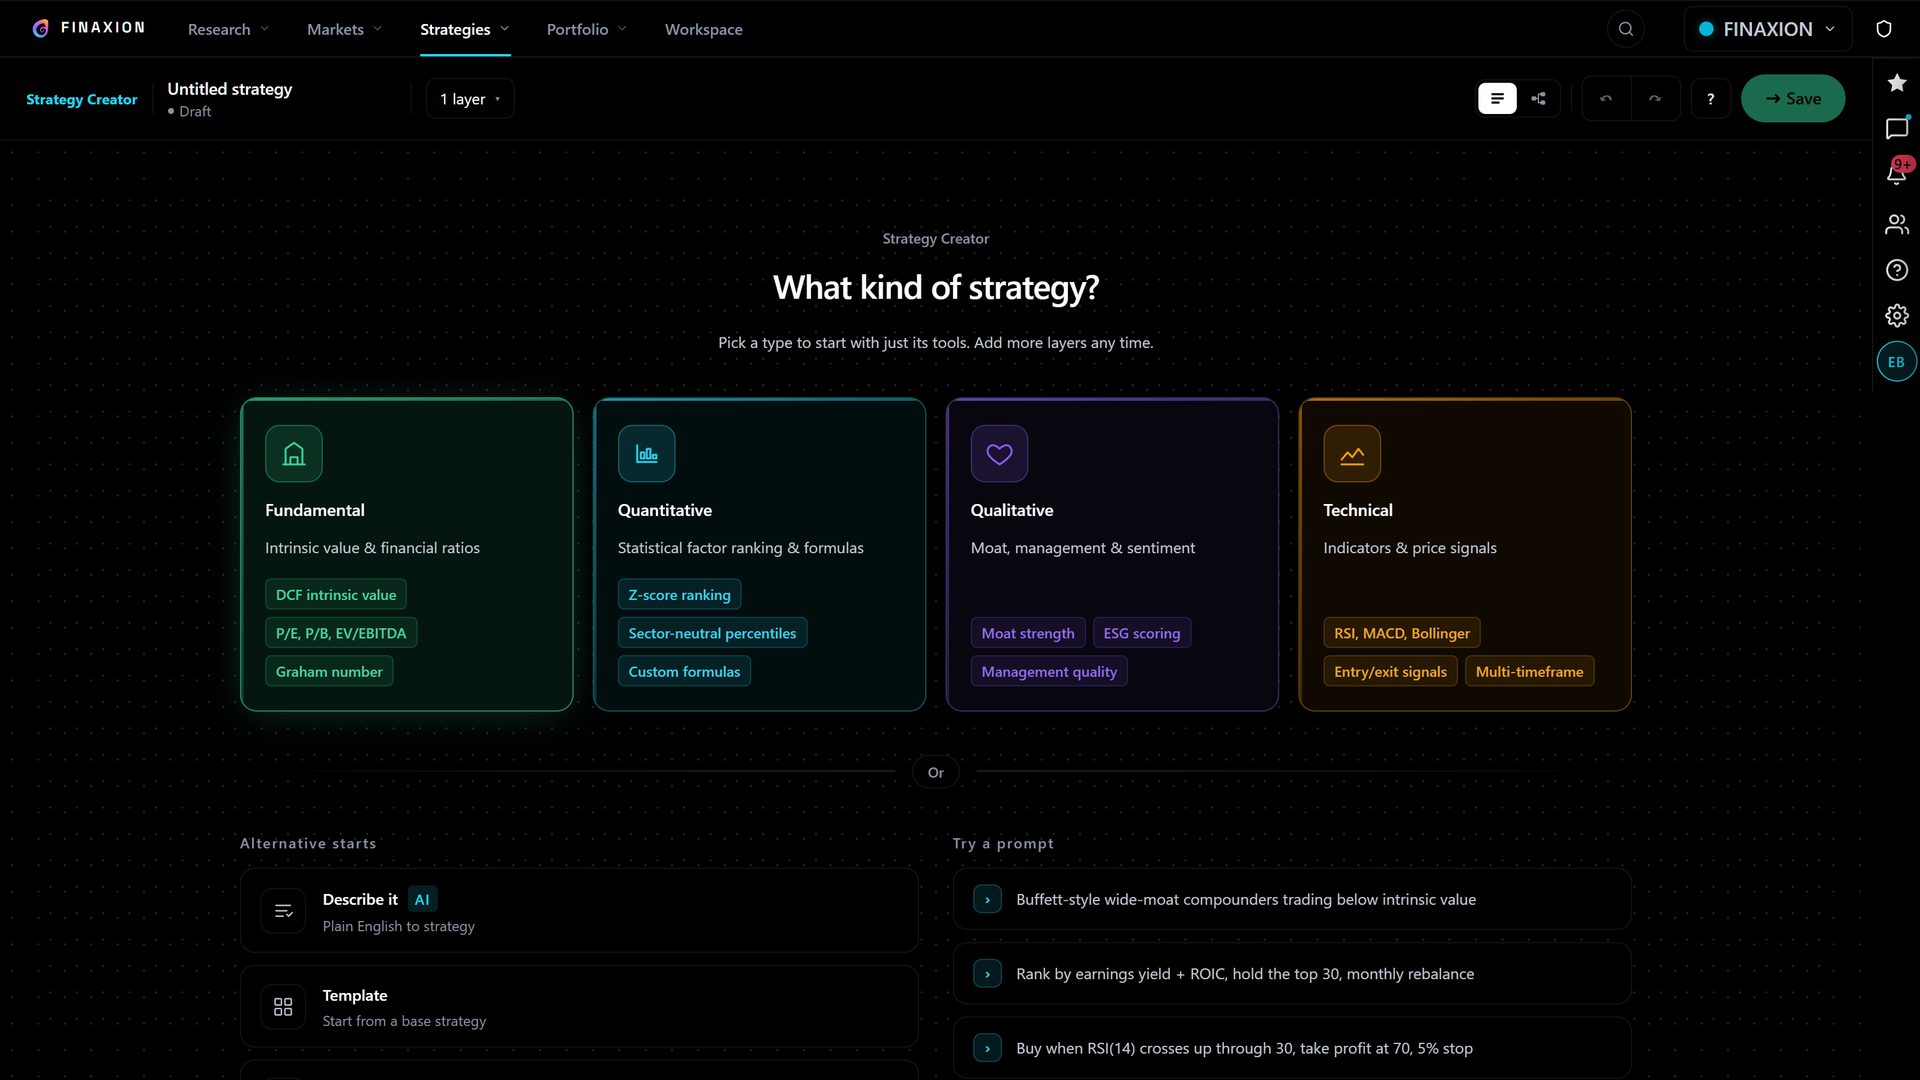Image resolution: width=1920 pixels, height=1080 pixels.
Task: Use the RSI(14) crosses prompt
Action: pyautogui.click(x=1292, y=1049)
